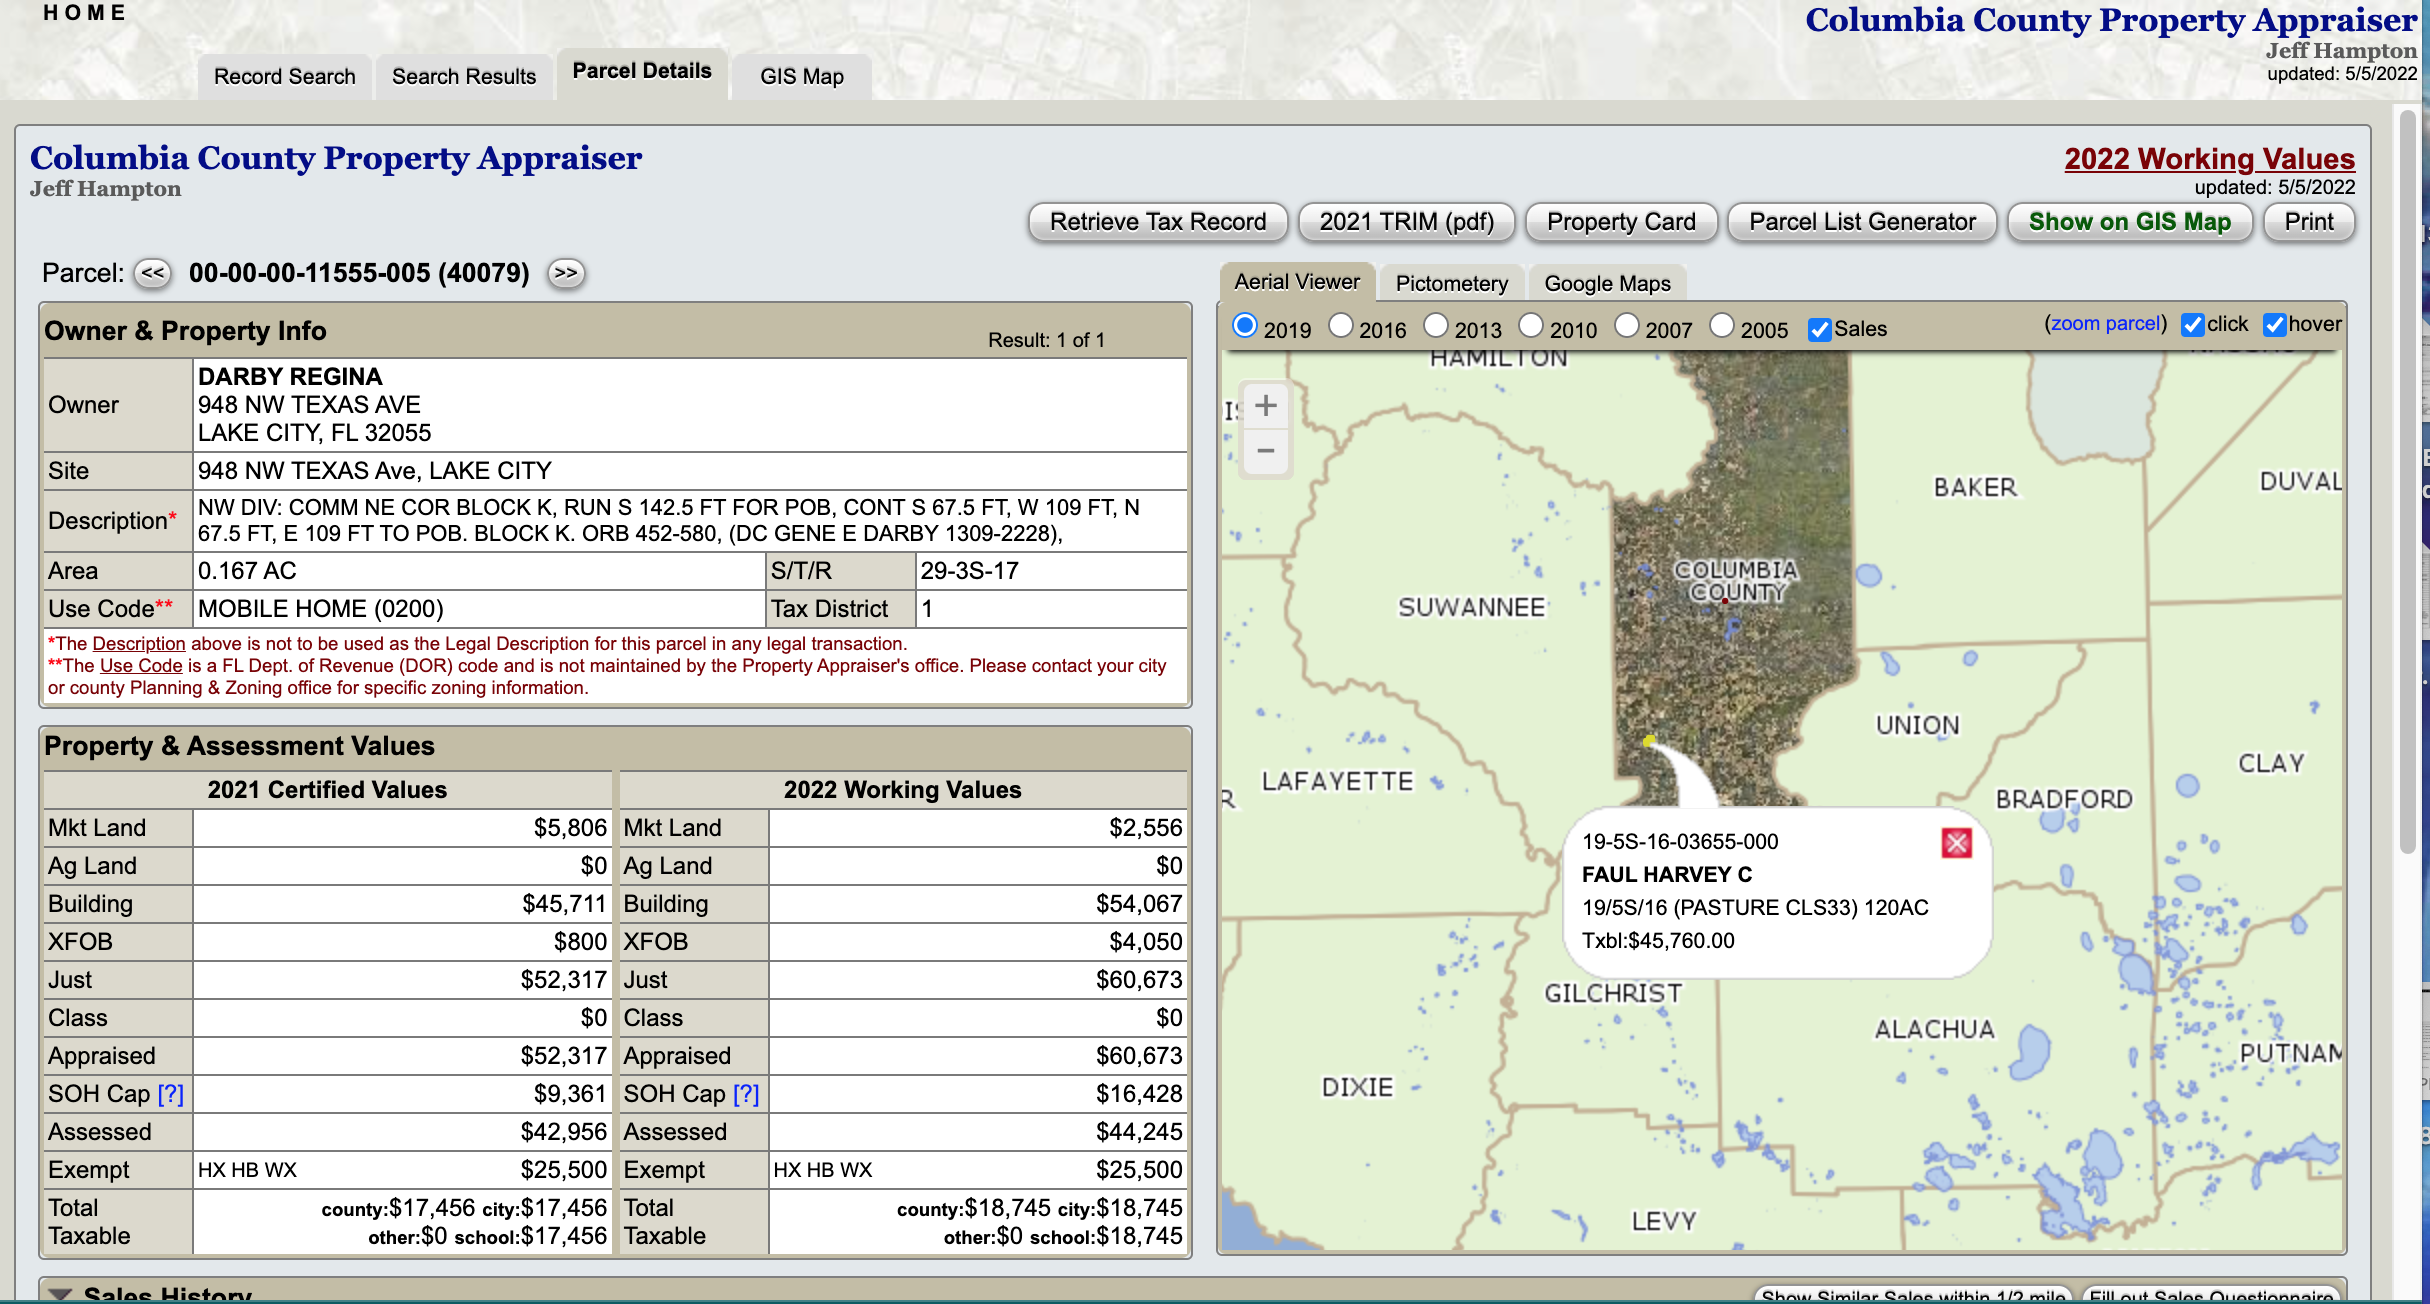Click Columbia County label on aerial map
The image size is (2430, 1304).
[x=1736, y=581]
